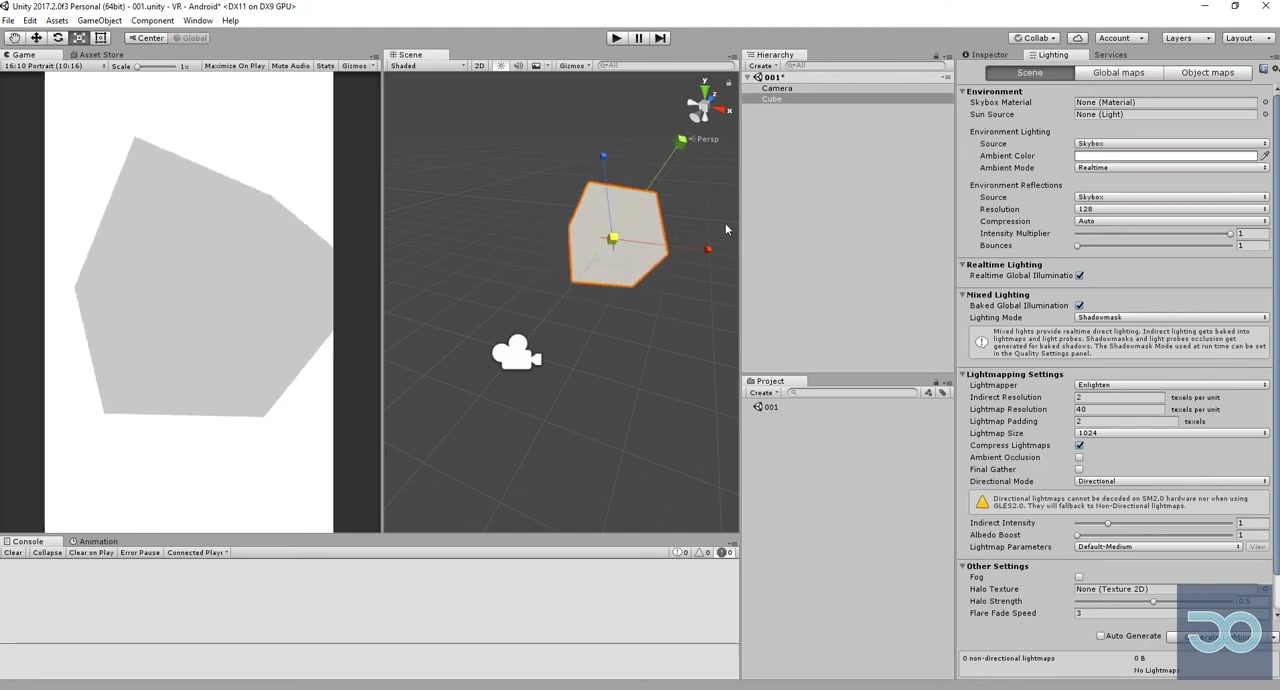This screenshot has width=1280, height=690.
Task: Toggle pivot Center button
Action: click(x=146, y=38)
